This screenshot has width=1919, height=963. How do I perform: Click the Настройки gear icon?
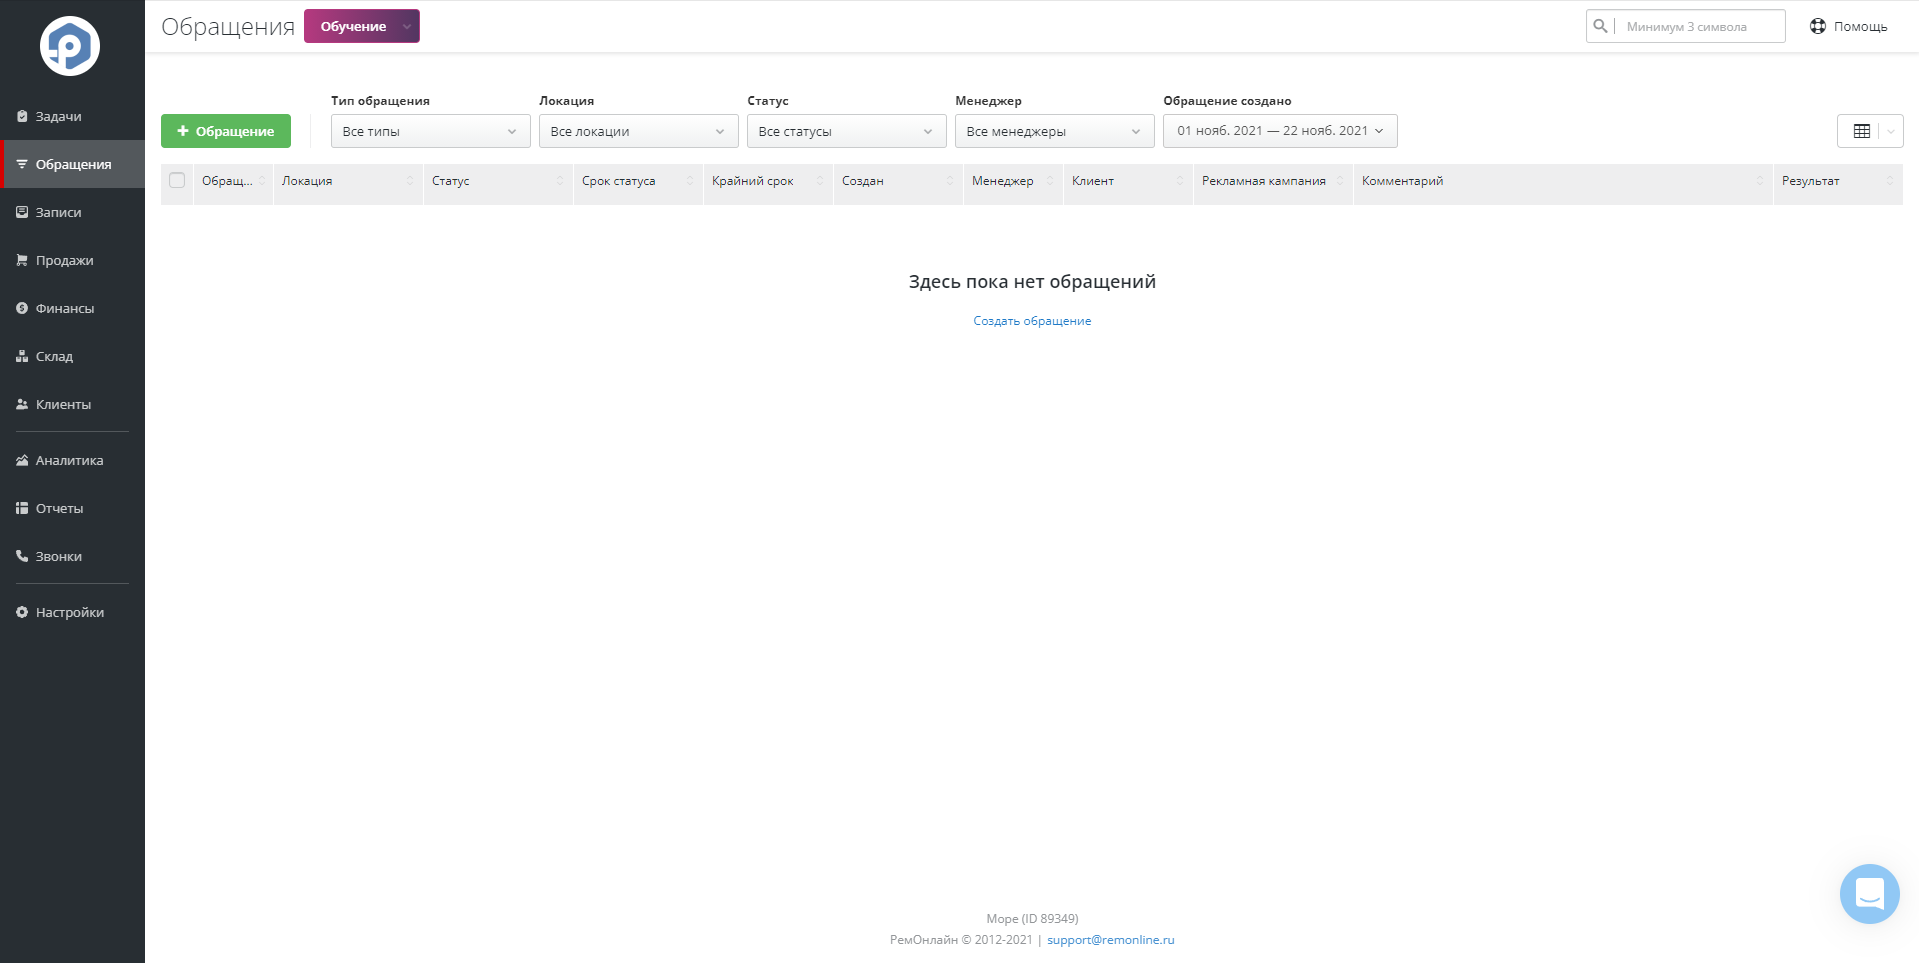click(22, 612)
